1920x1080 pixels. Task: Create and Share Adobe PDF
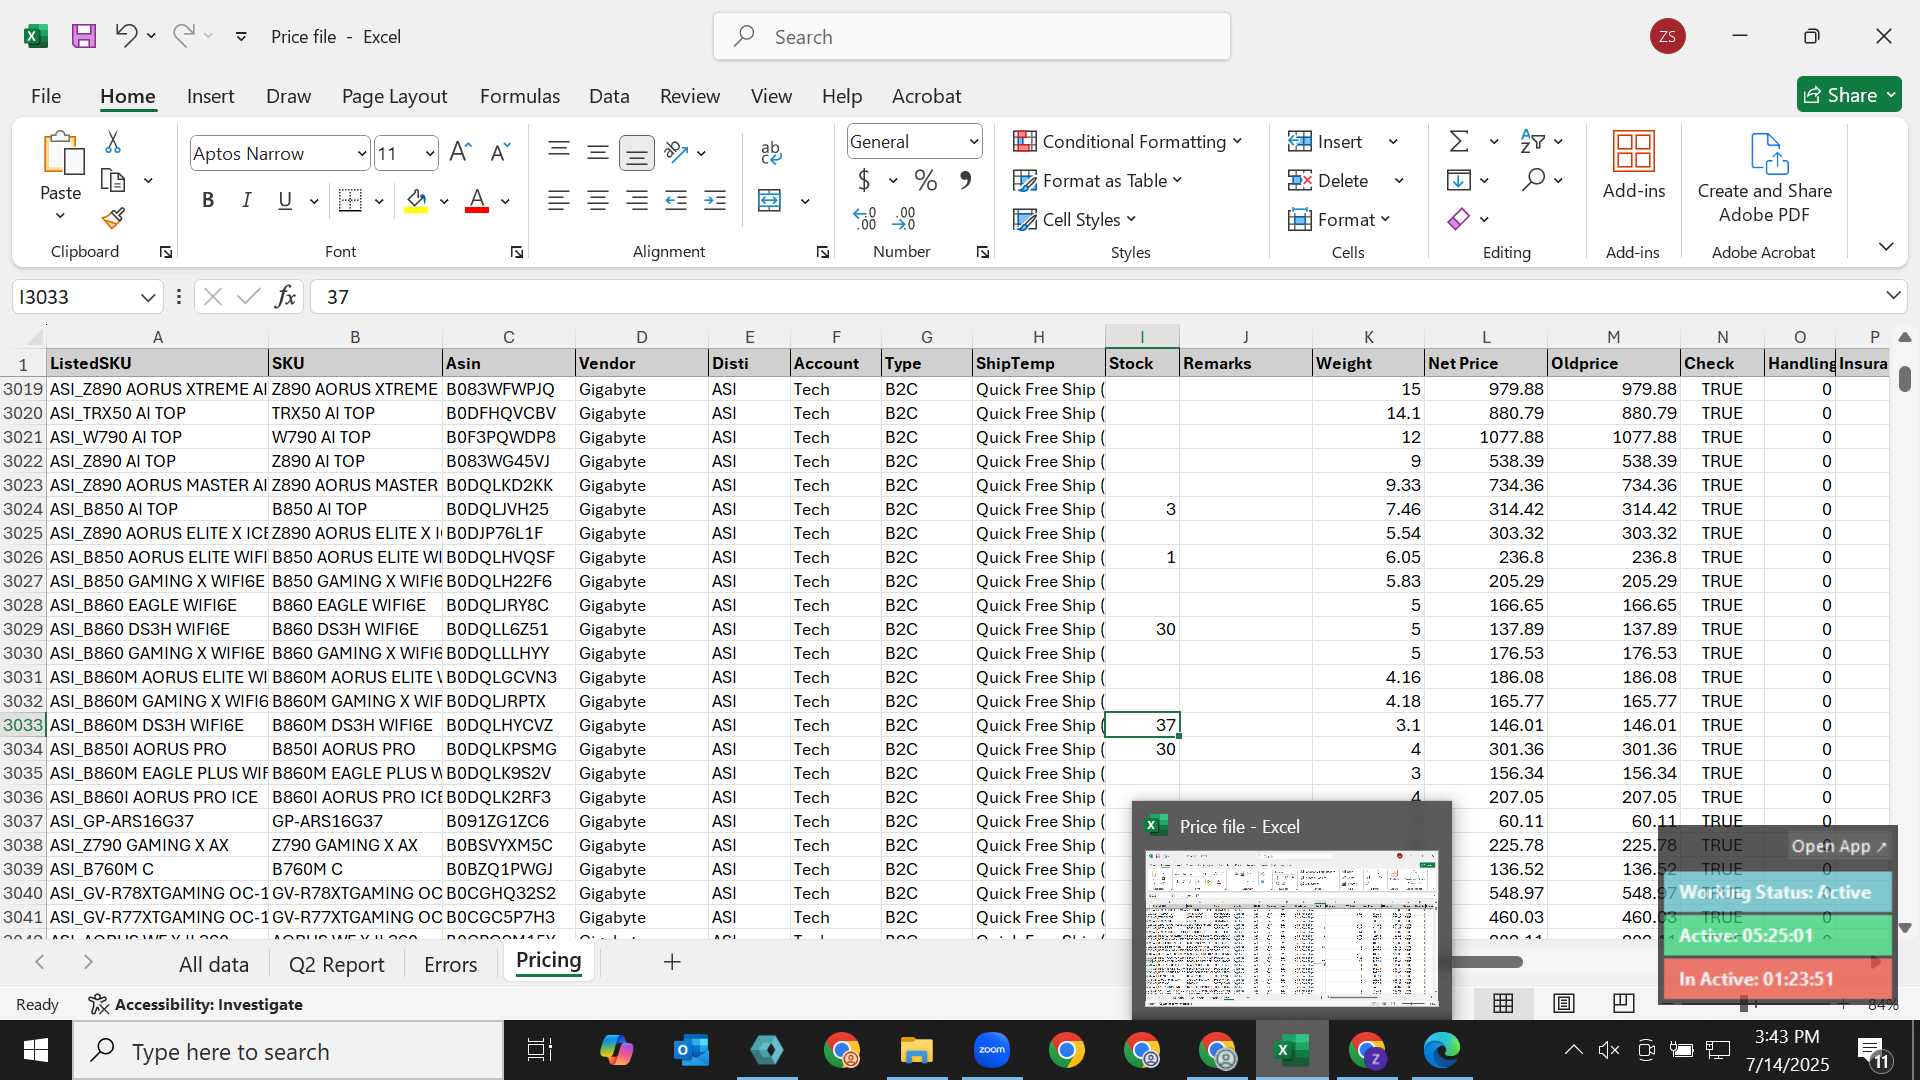pos(1765,178)
